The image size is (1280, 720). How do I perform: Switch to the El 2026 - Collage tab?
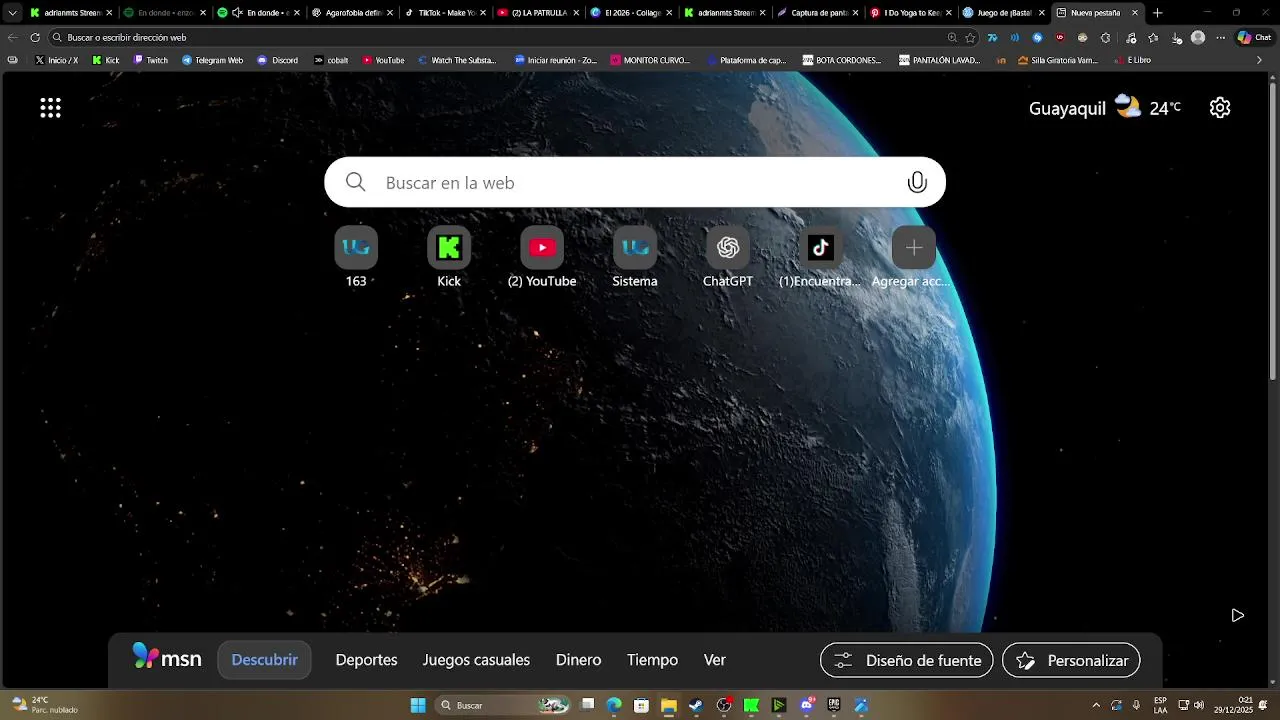tap(631, 13)
